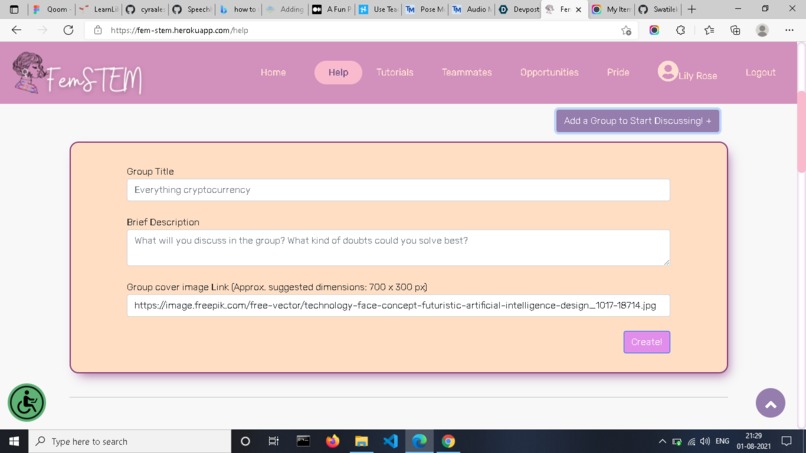
Task: Focus the Group Title input field
Action: pyautogui.click(x=398, y=190)
